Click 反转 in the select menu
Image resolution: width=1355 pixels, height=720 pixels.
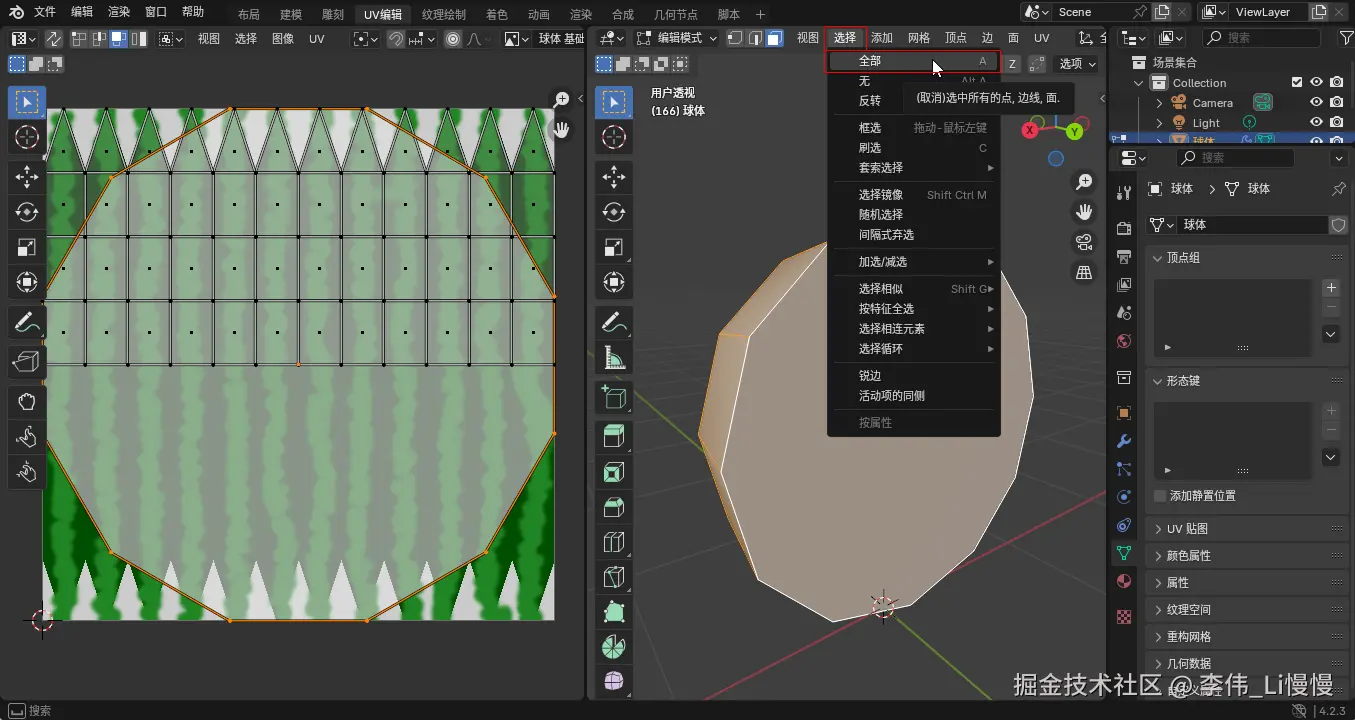(870, 101)
